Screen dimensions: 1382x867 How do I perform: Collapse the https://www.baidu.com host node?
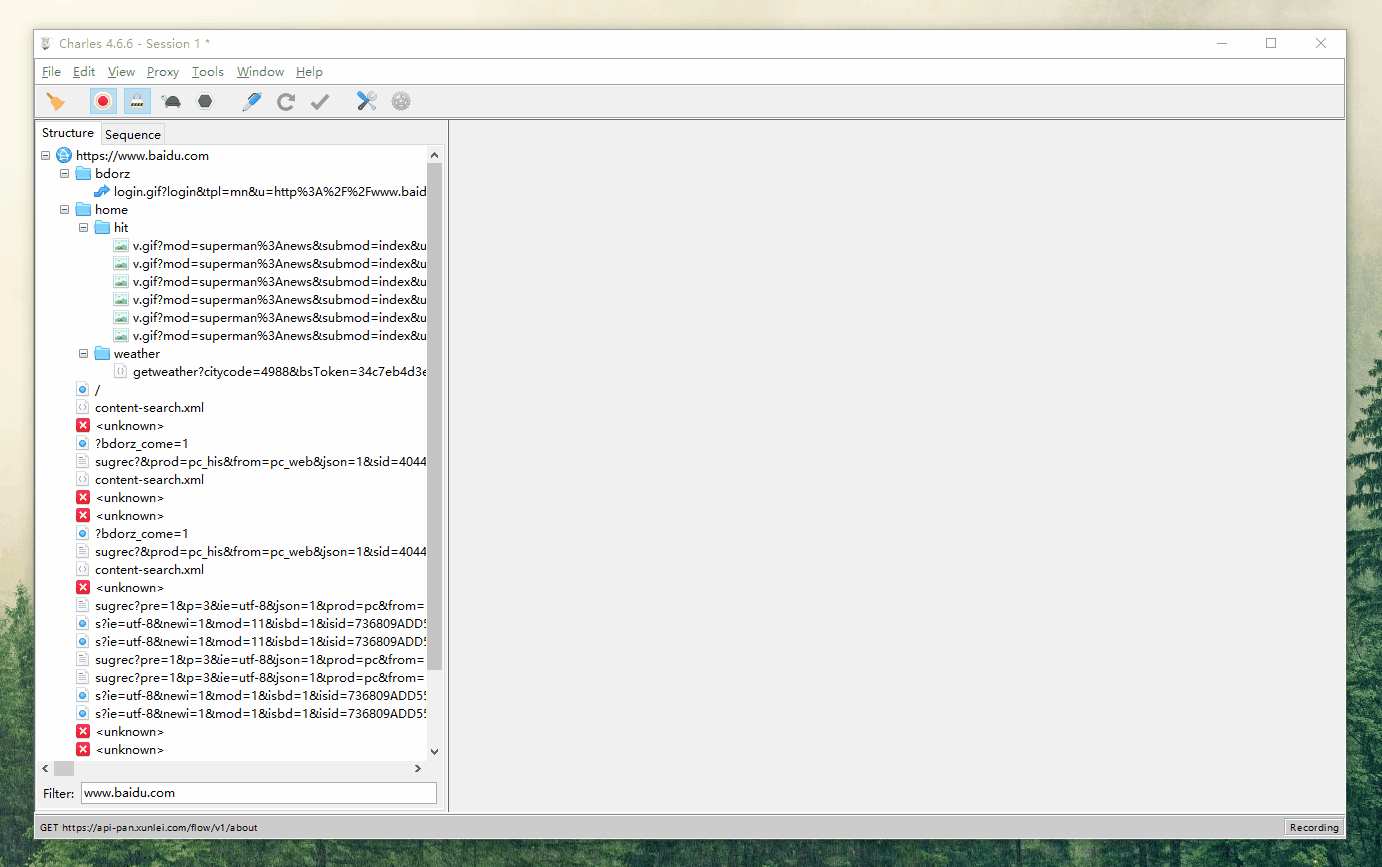(x=46, y=155)
